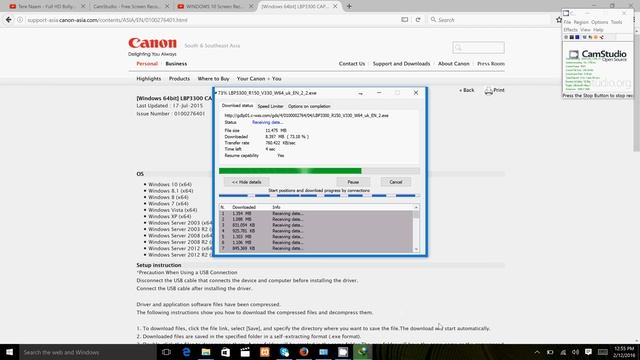Open File Explorer from taskbar
This screenshot has width=640, height=360.
pyautogui.click(x=206, y=352)
